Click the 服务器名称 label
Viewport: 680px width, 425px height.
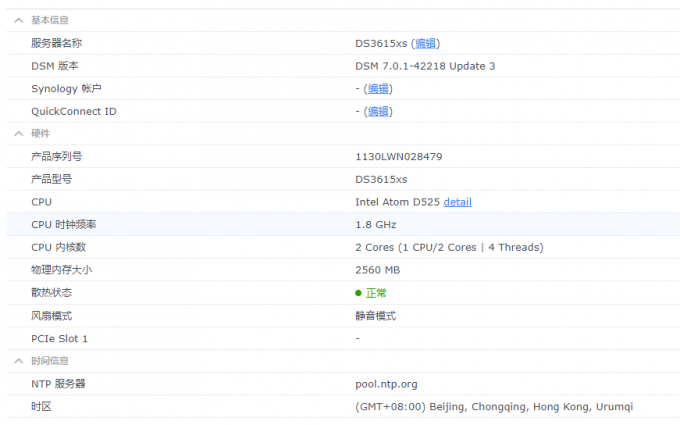(x=56, y=43)
